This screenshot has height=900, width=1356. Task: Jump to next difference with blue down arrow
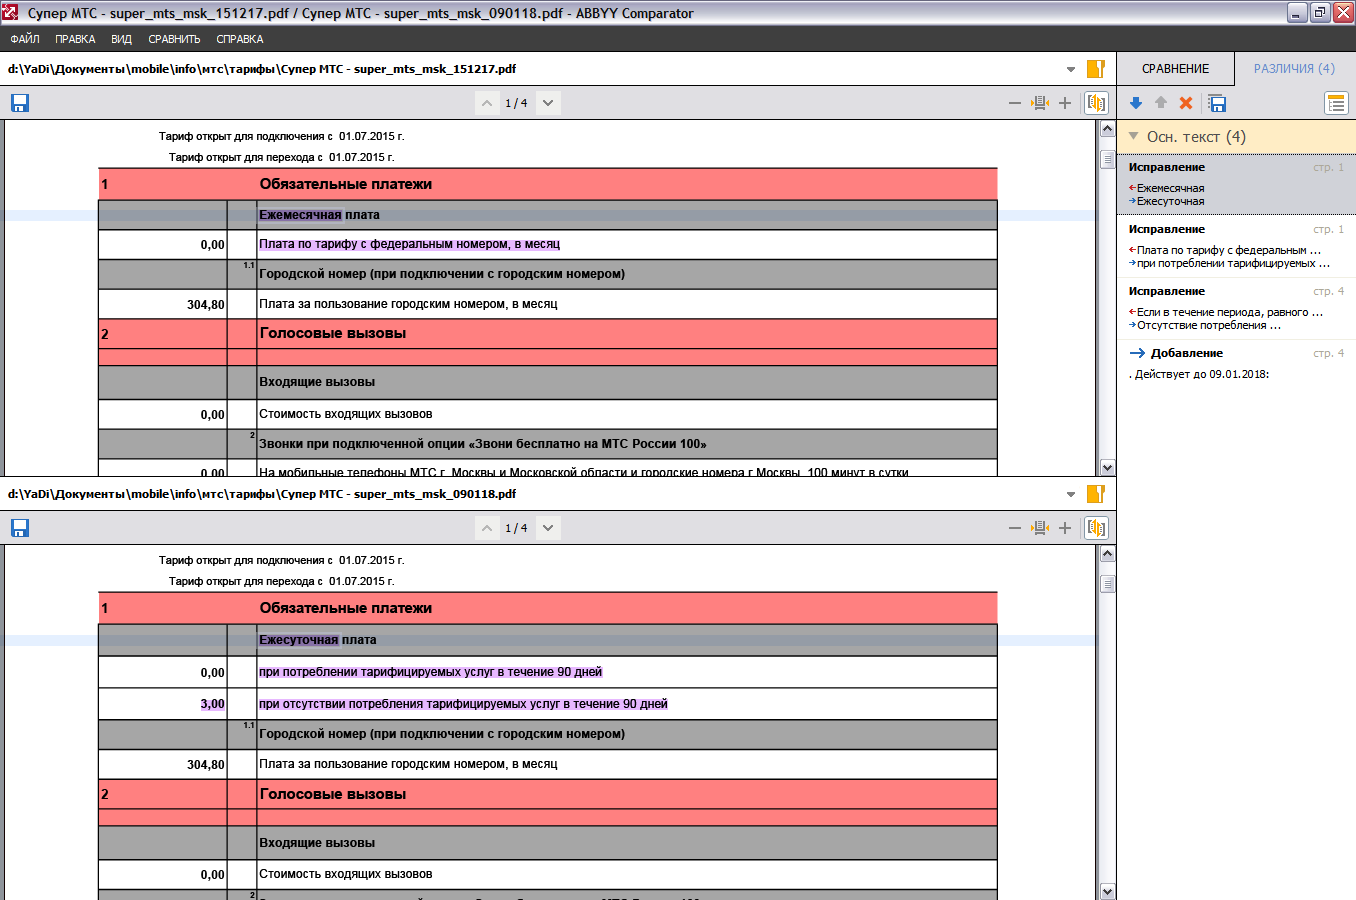tap(1136, 103)
